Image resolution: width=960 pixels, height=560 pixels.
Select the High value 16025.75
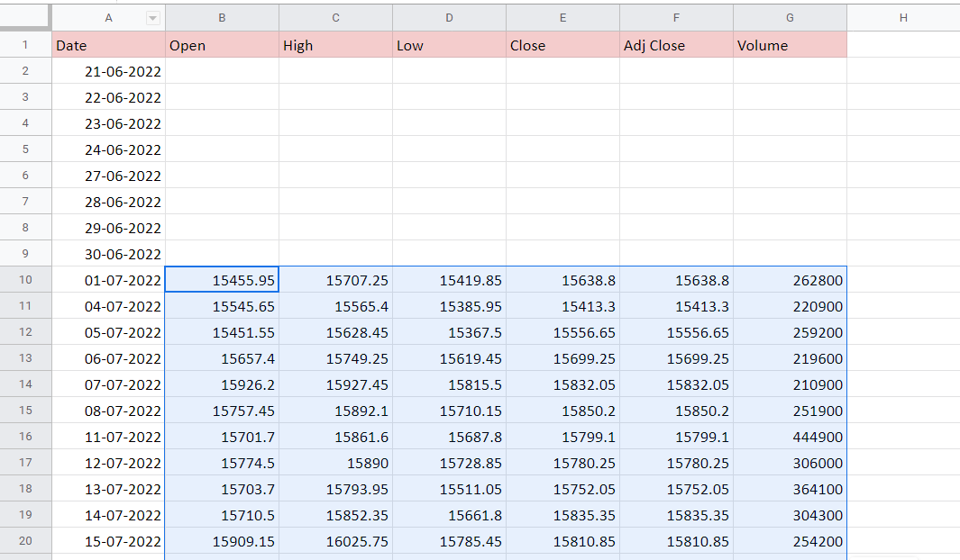(336, 541)
